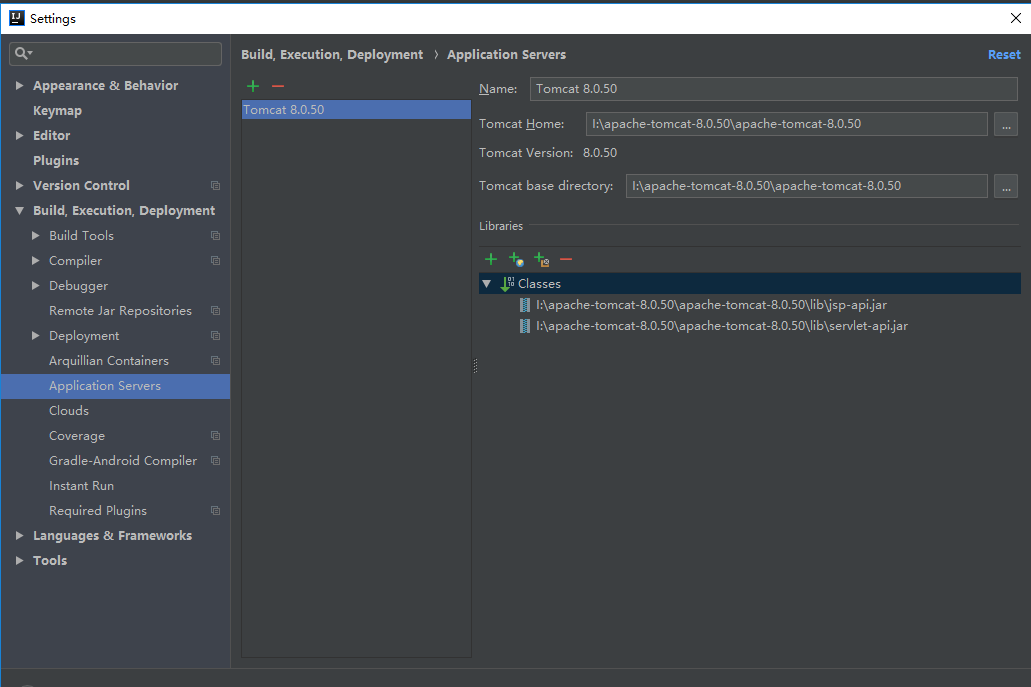Click the search magnifier icon
The width and height of the screenshot is (1031, 687).
(23, 53)
